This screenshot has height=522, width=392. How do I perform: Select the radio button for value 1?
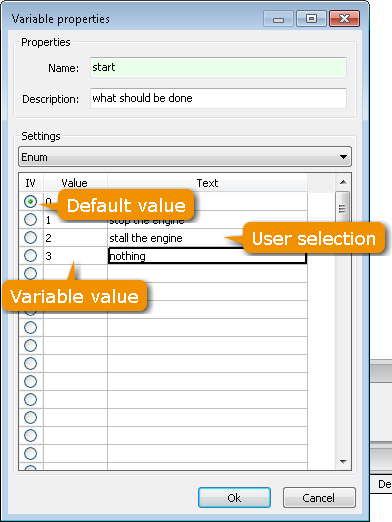tap(30, 219)
